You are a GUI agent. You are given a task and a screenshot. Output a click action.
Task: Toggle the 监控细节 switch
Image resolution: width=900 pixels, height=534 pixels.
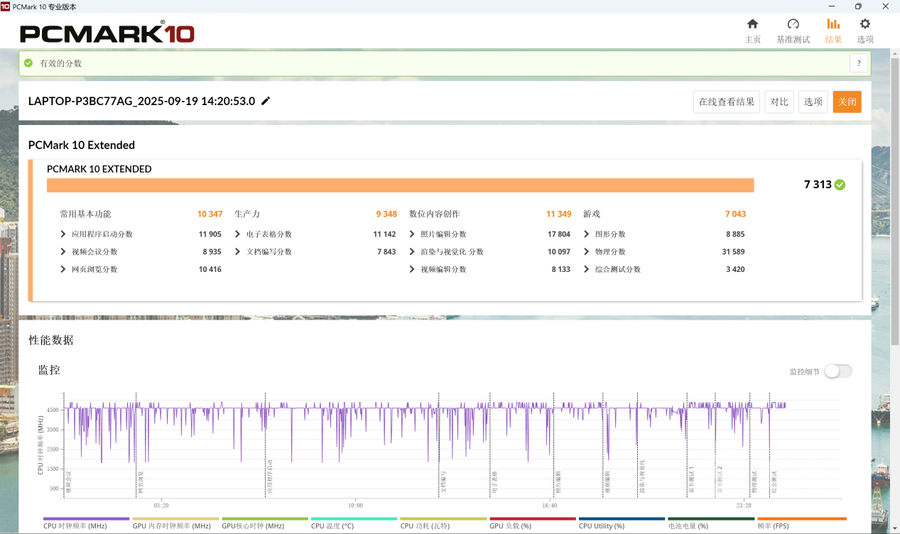[x=837, y=371]
